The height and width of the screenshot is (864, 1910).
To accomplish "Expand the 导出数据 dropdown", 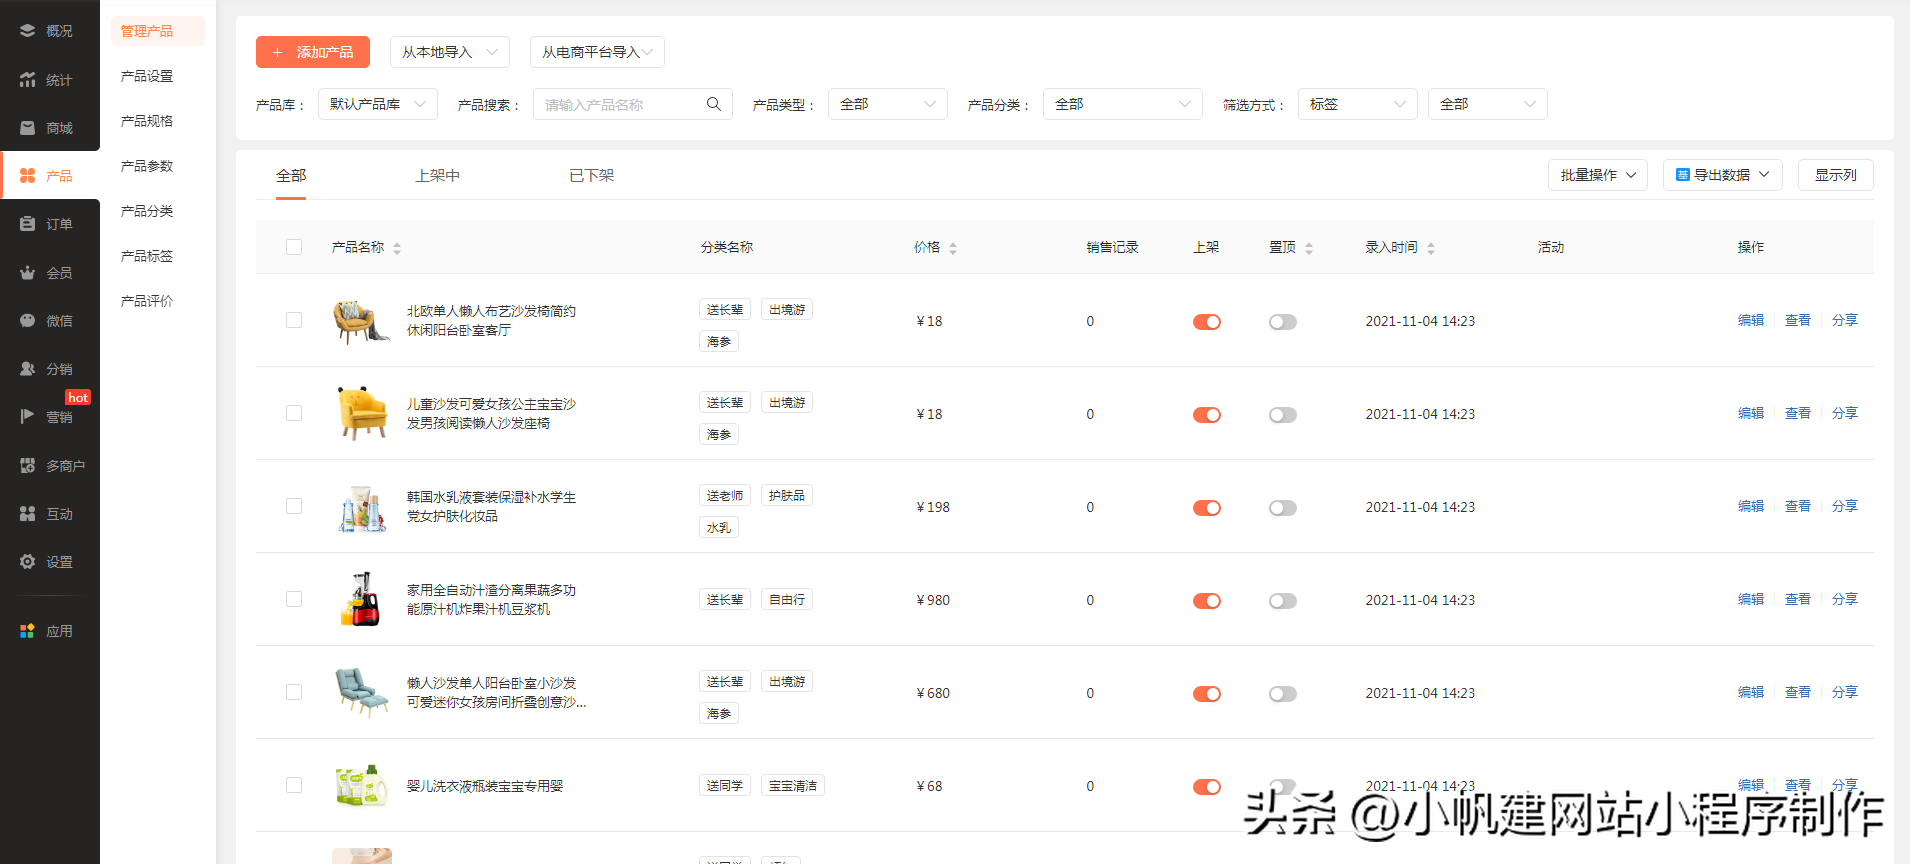I will pyautogui.click(x=1722, y=175).
